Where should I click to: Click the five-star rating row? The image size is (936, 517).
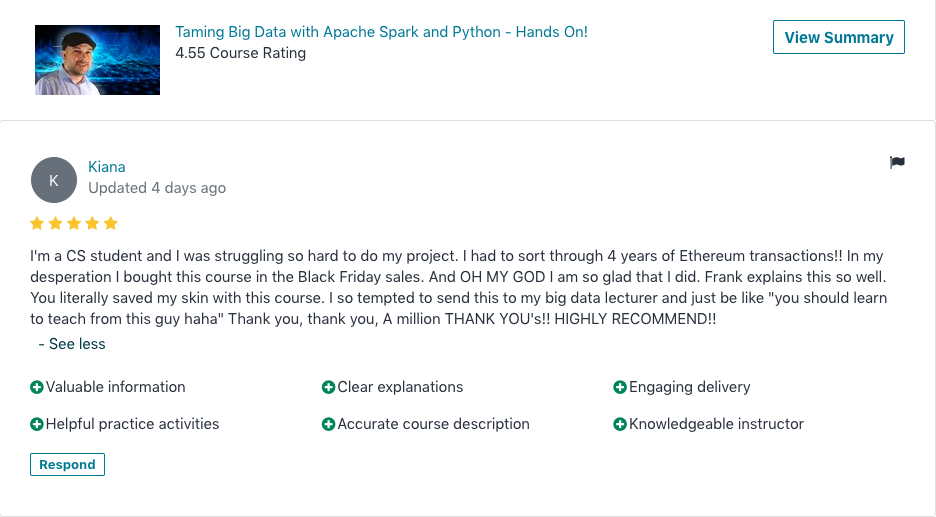74,223
